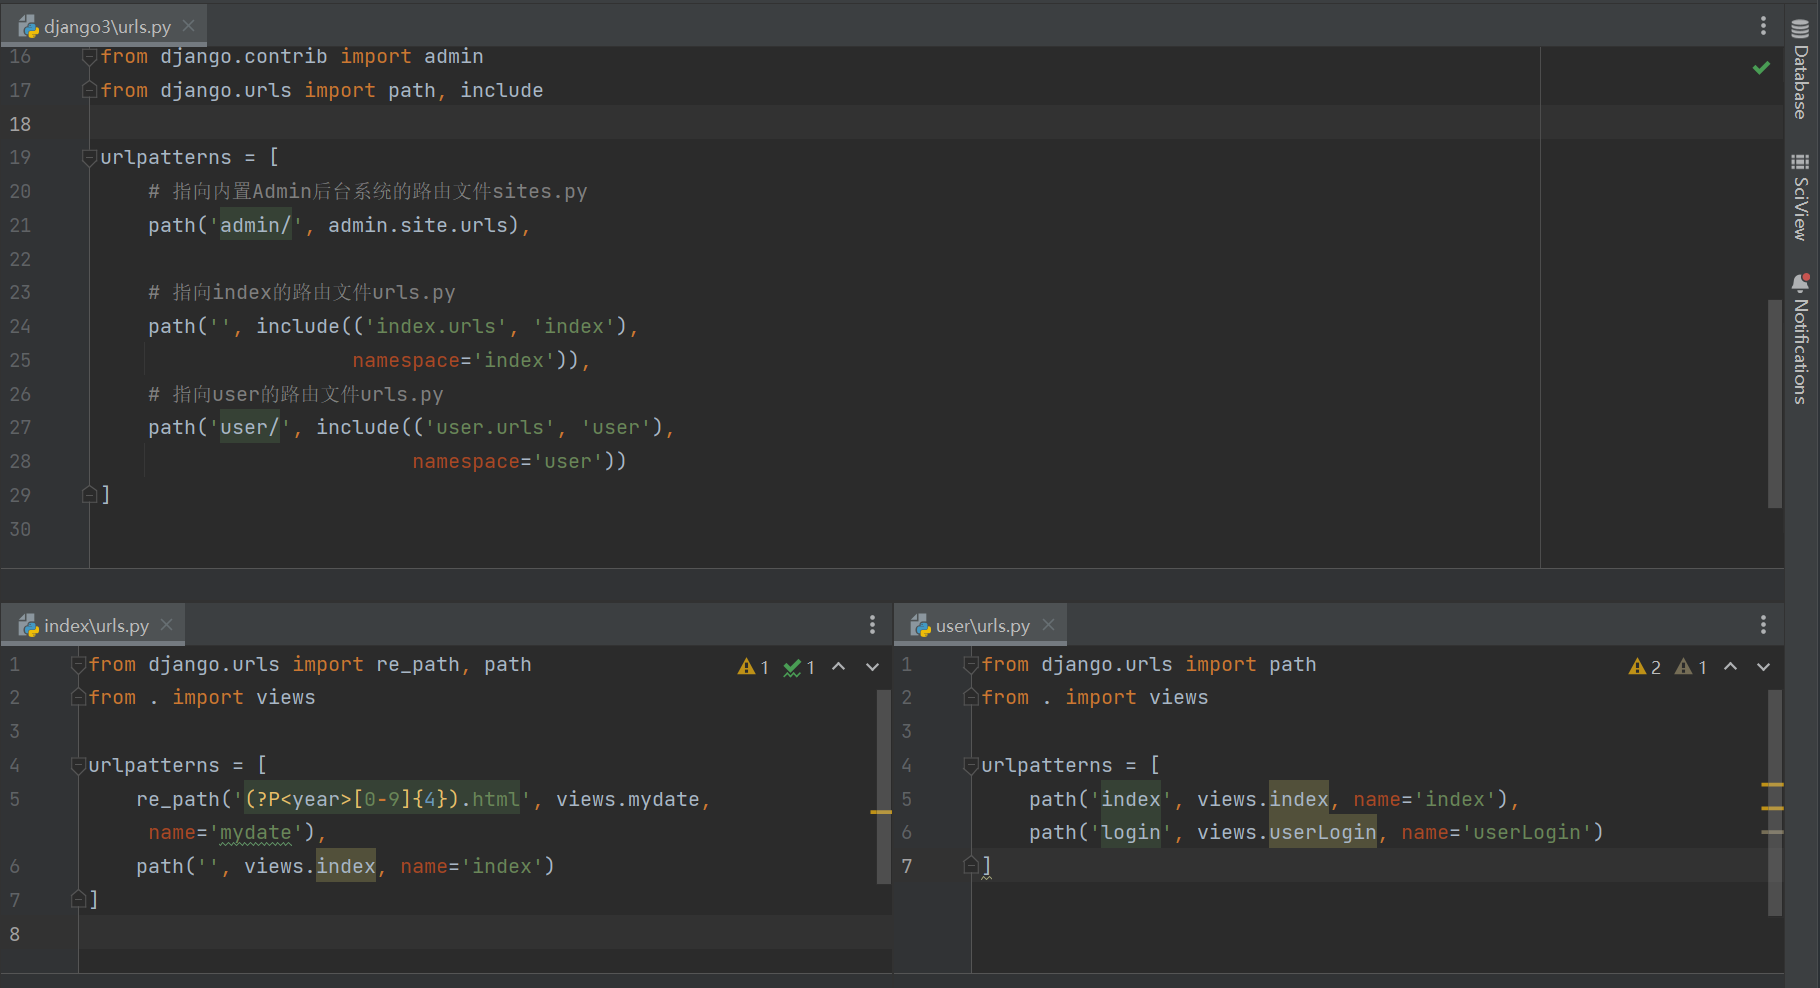The width and height of the screenshot is (1820, 988).
Task: Click the warning stripe mark in index\urls.py scrollbar
Action: pyautogui.click(x=881, y=812)
